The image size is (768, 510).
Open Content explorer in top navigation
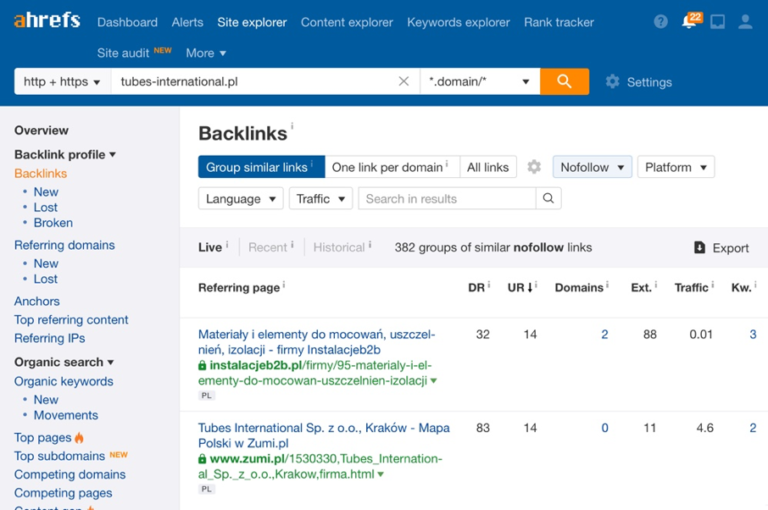[347, 22]
